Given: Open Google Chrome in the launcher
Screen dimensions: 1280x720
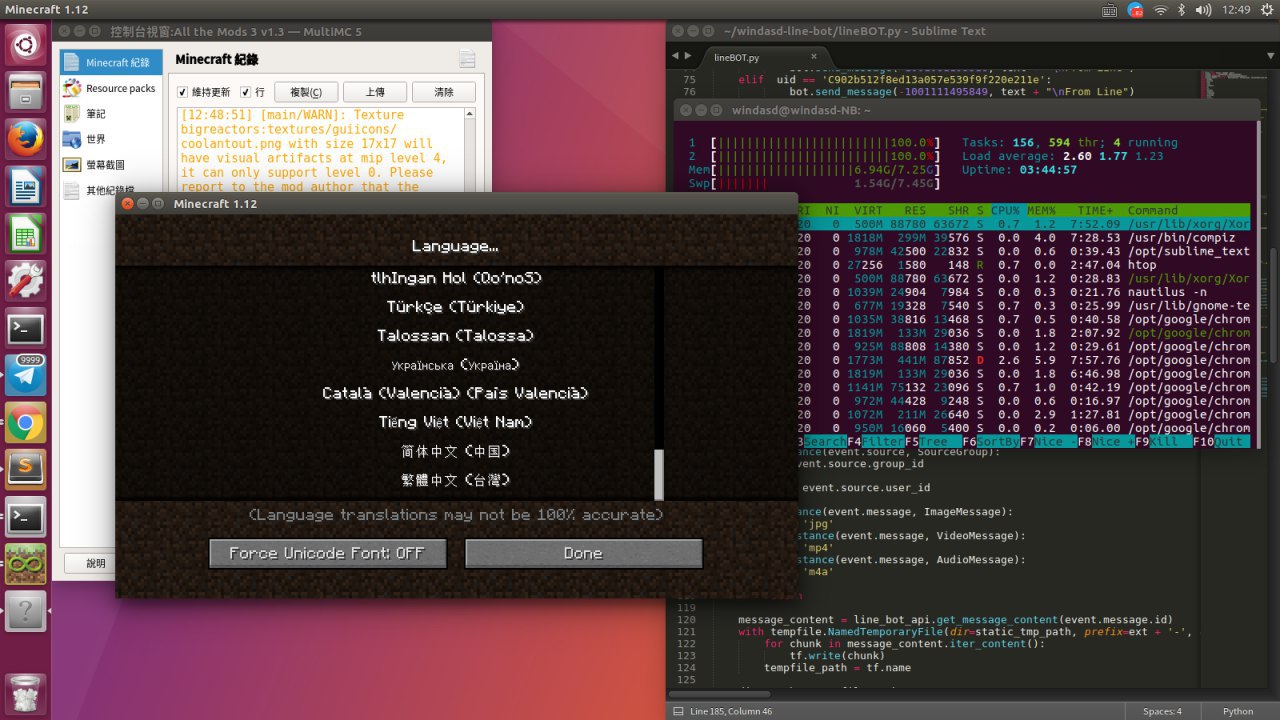Looking at the screenshot, I should [25, 425].
